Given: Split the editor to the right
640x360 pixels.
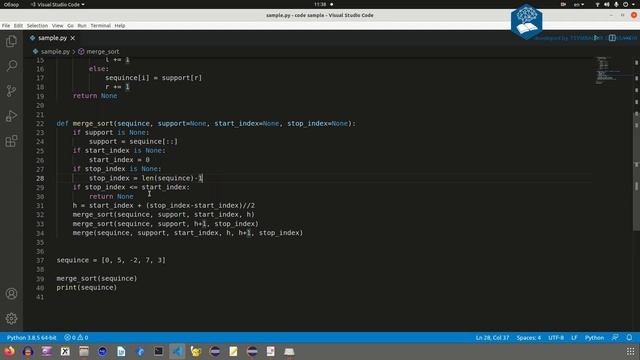Looking at the screenshot, I should point(612,38).
